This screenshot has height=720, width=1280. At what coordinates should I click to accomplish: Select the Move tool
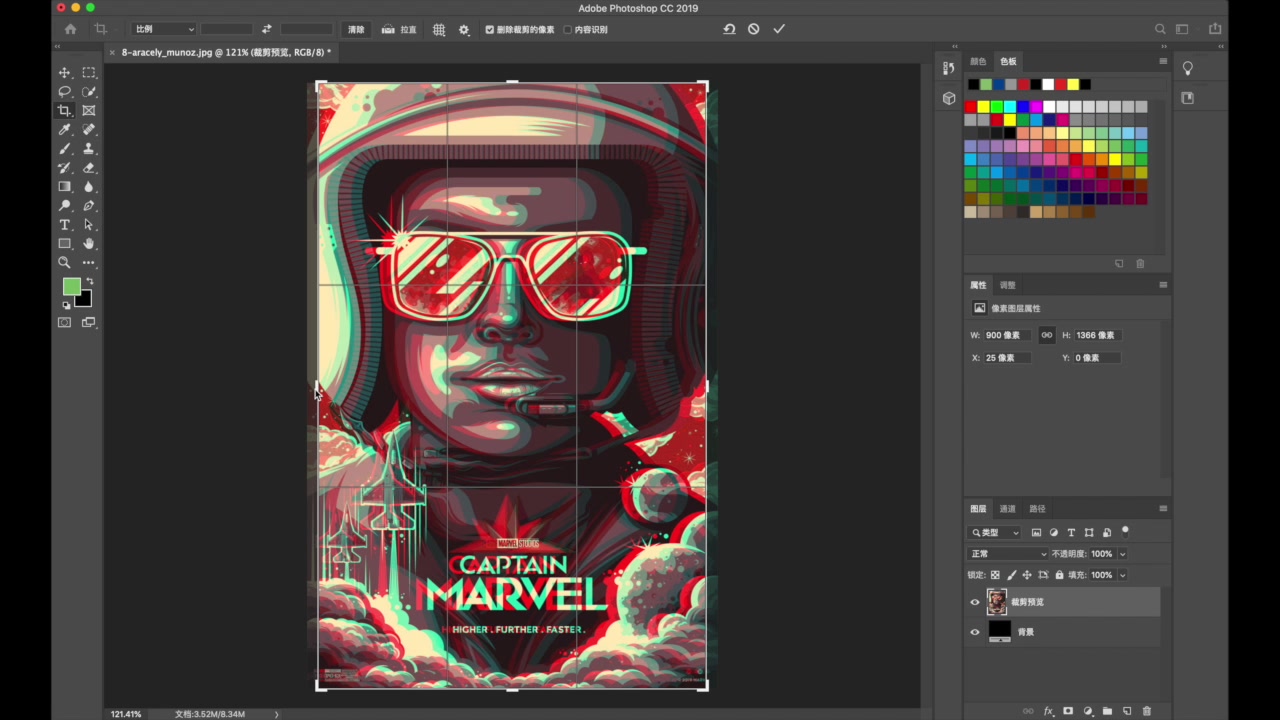(x=64, y=73)
